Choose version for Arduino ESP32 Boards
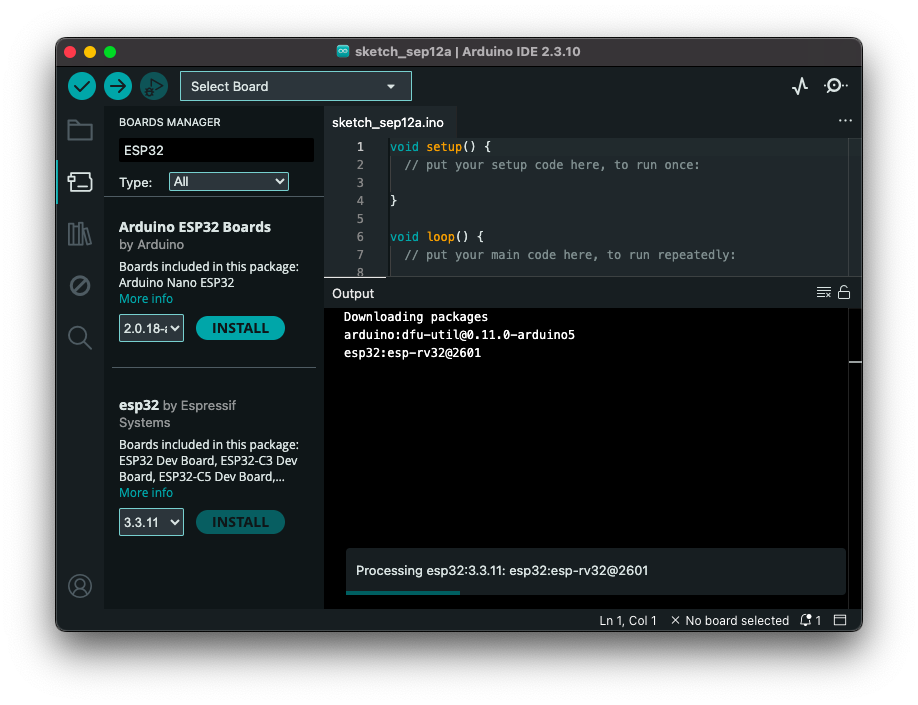This screenshot has width=918, height=705. 151,328
